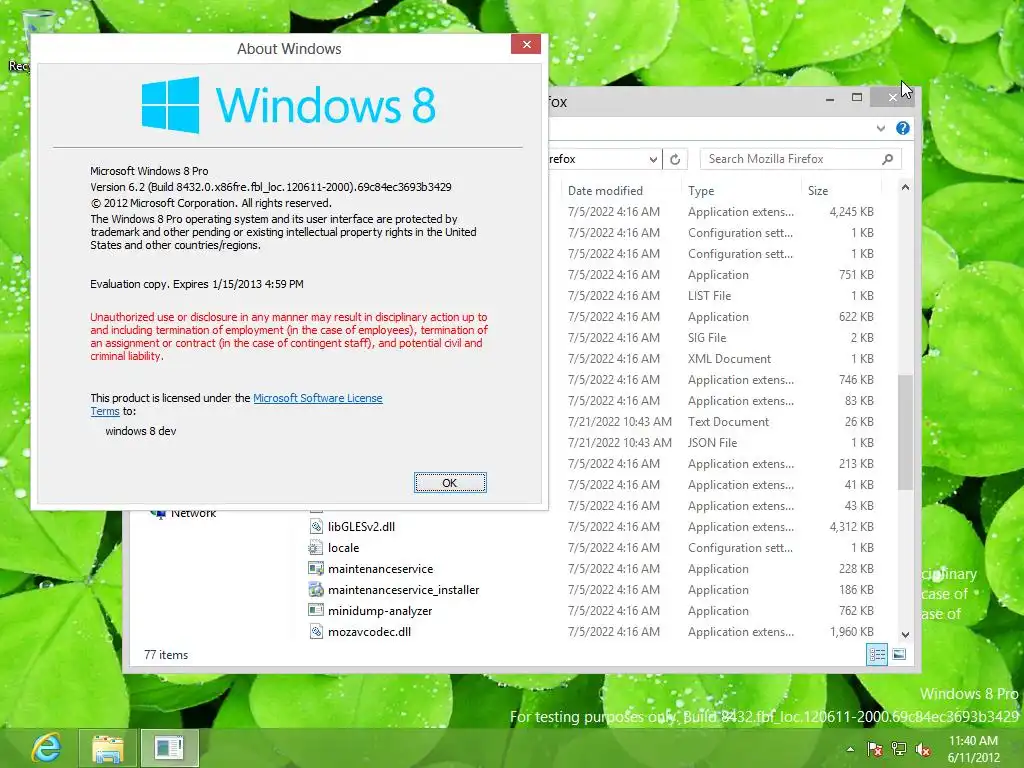This screenshot has width=1024, height=768.
Task: Close the About Windows dialog
Action: click(526, 44)
